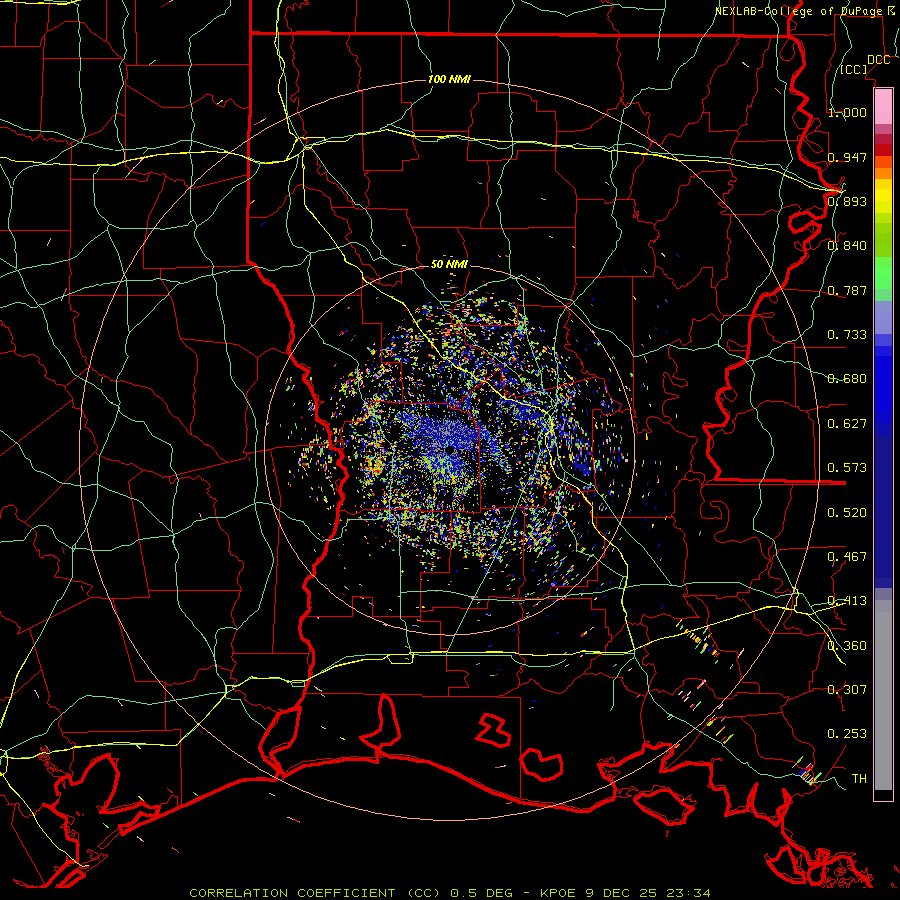This screenshot has height=900, width=900.
Task: Click the KPOE station identifier in caption
Action: pos(558,893)
